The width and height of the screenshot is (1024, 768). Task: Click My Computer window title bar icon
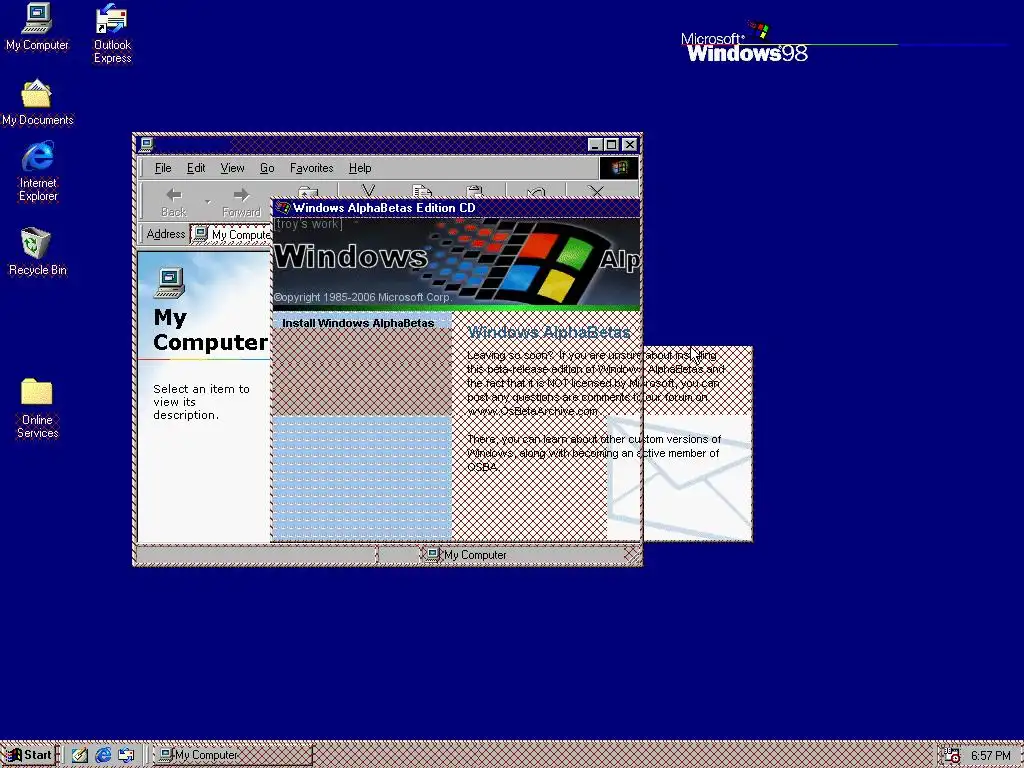(146, 144)
